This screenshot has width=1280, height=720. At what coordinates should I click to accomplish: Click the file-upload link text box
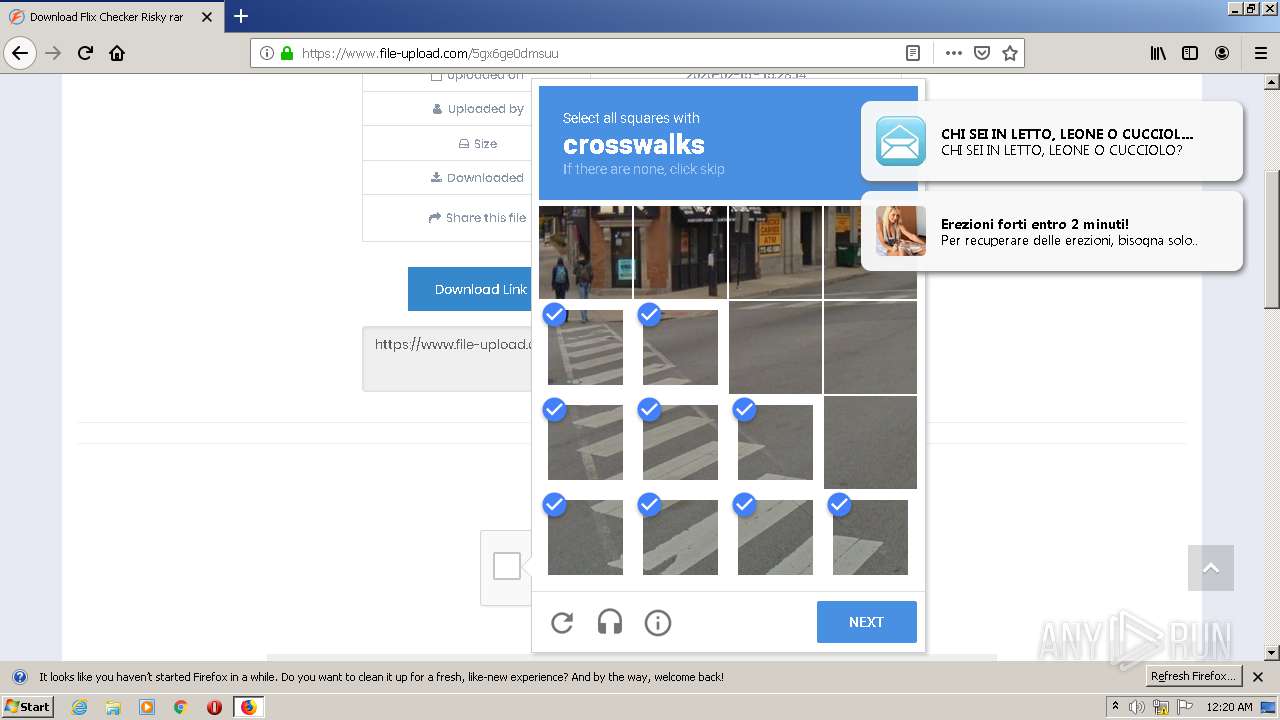447,358
